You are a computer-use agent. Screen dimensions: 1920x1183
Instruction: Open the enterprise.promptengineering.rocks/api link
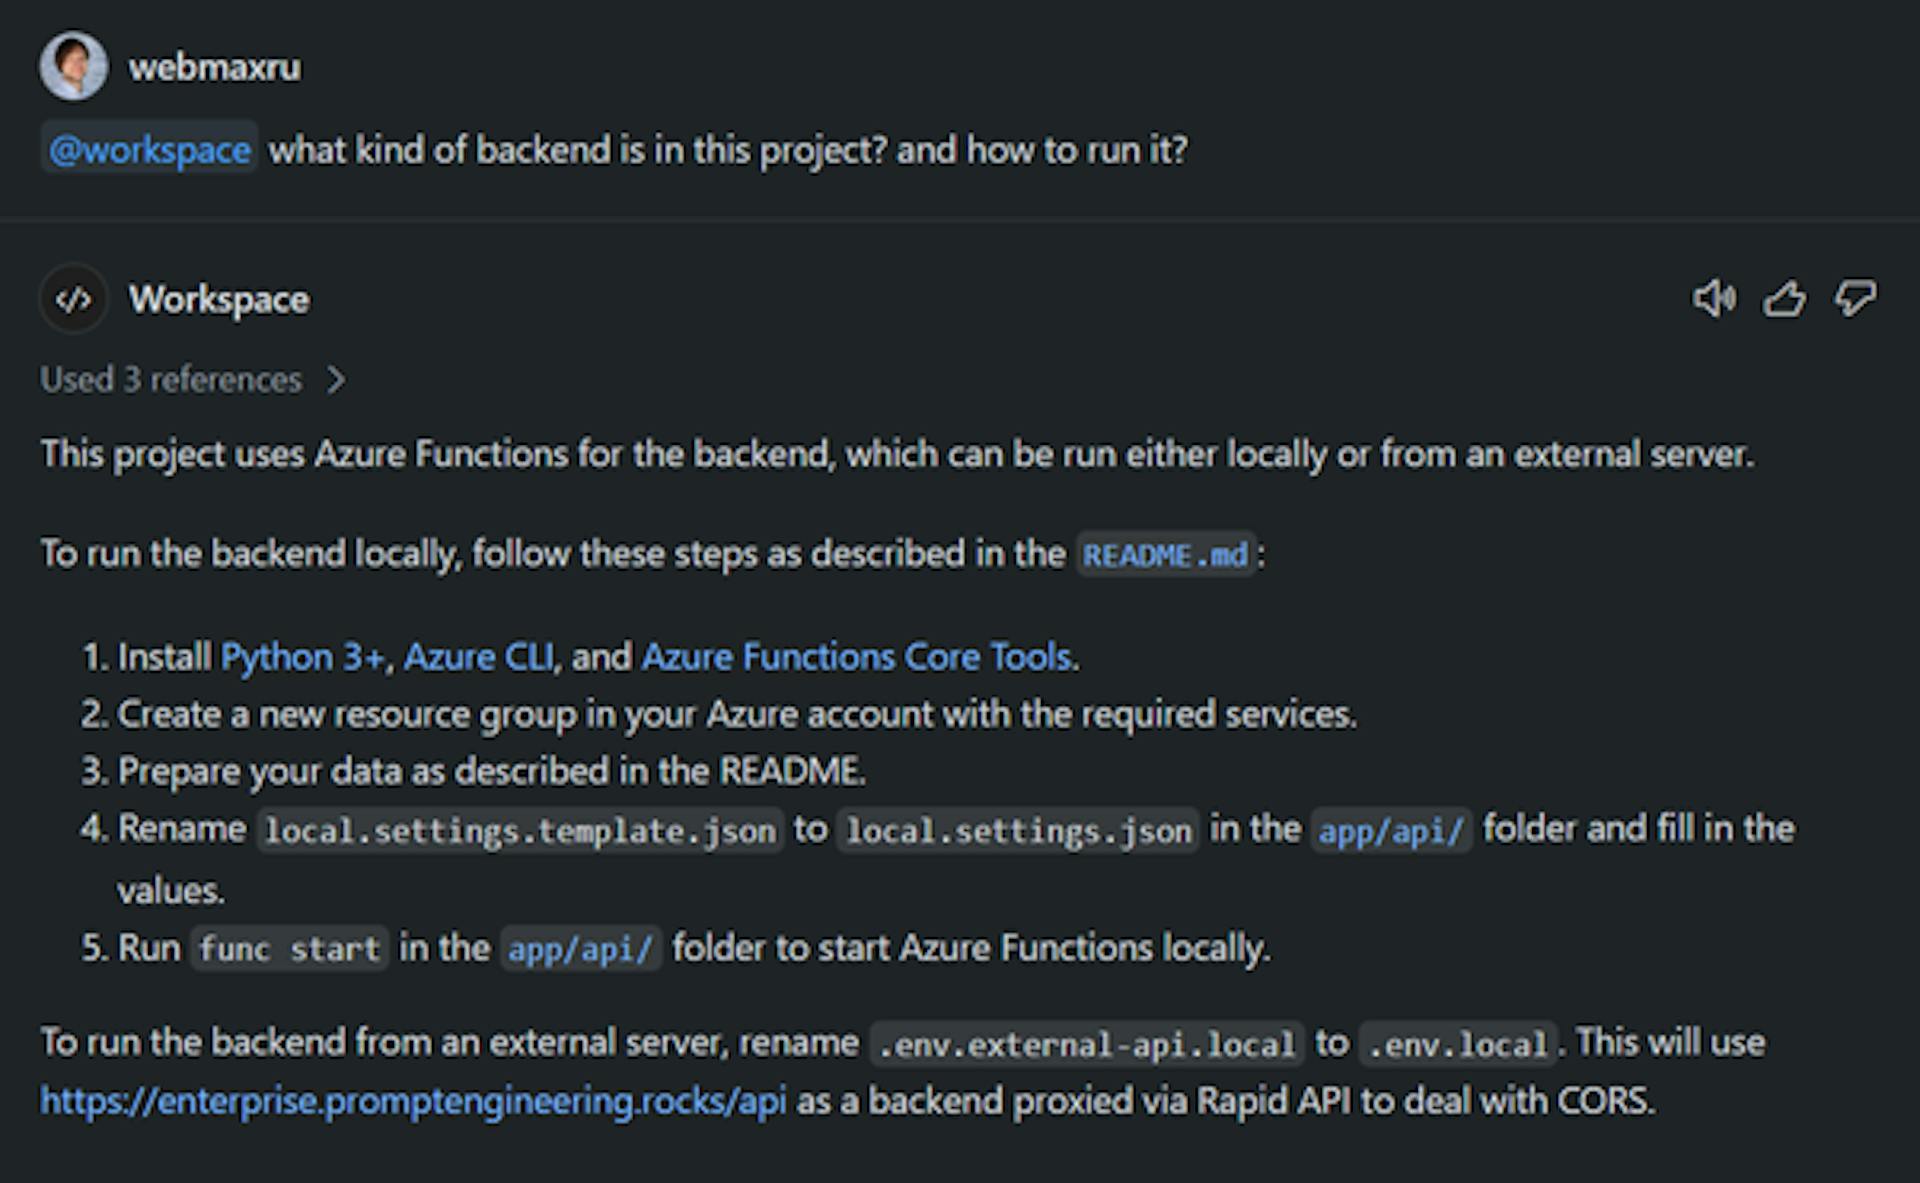[x=413, y=1101]
